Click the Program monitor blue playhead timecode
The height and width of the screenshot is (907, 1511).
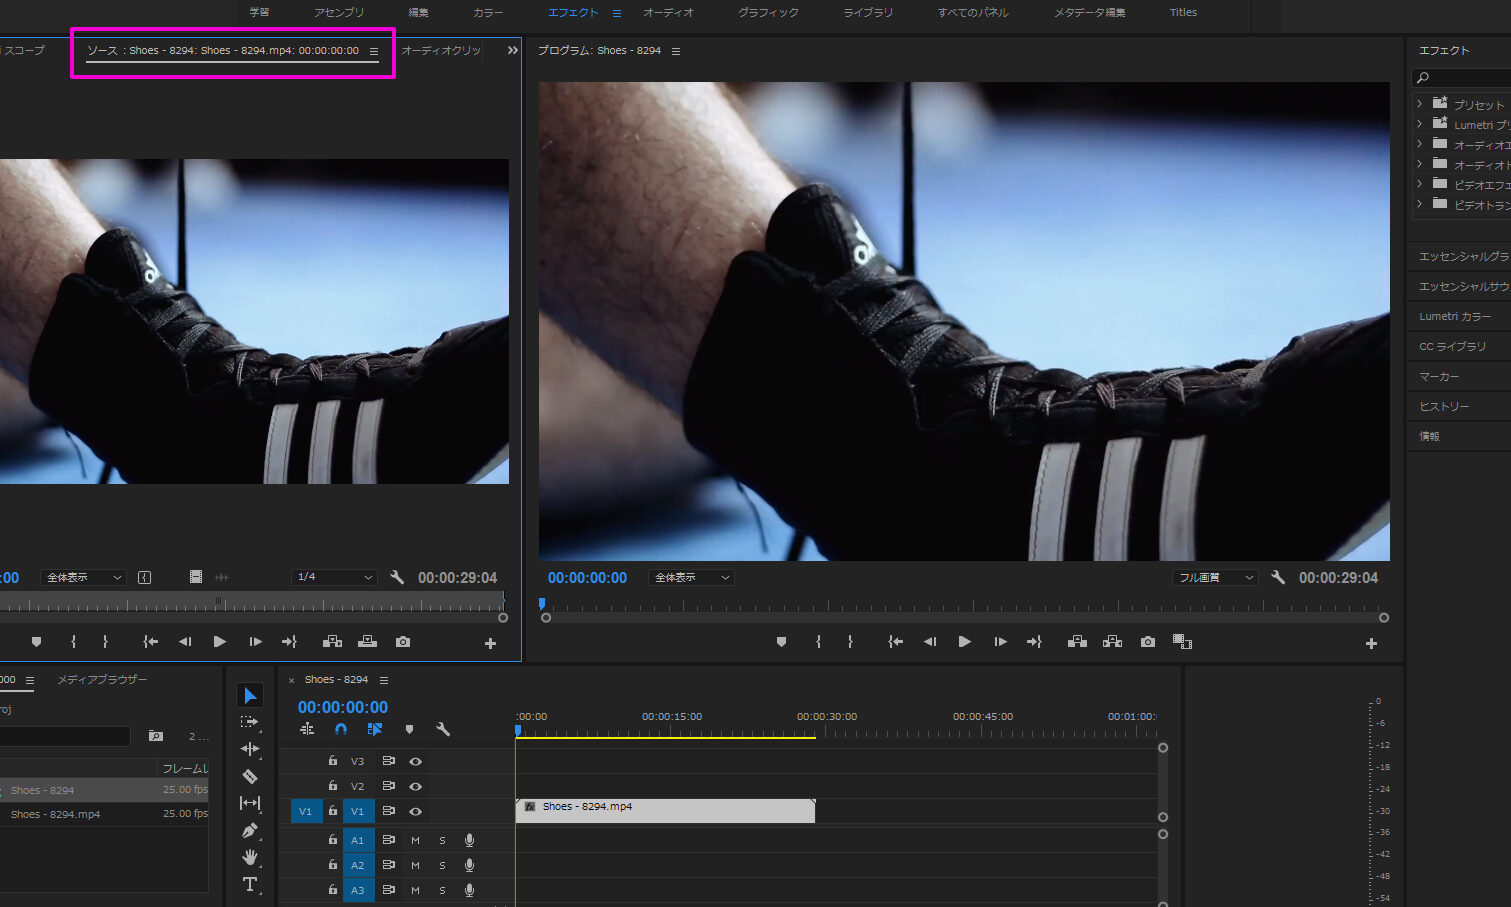pyautogui.click(x=587, y=578)
